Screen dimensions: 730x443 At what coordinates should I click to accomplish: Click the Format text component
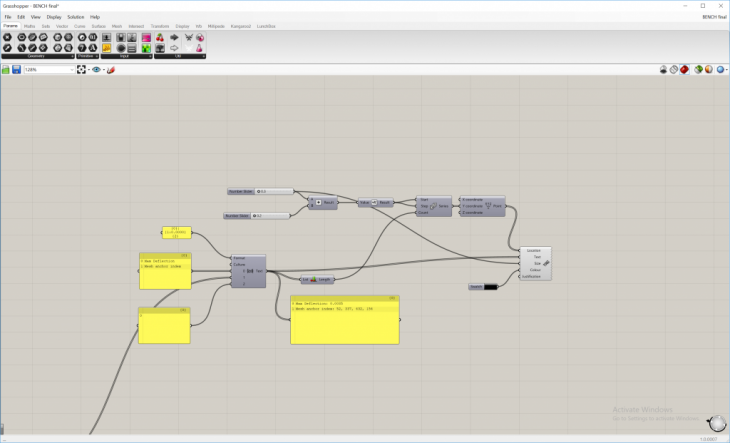tap(248, 270)
